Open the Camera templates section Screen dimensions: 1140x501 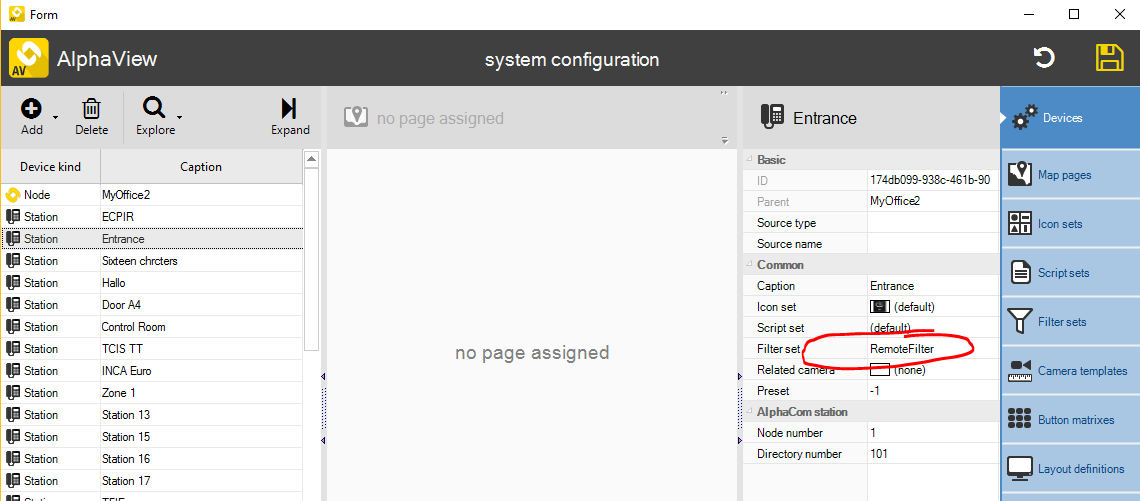click(1069, 371)
